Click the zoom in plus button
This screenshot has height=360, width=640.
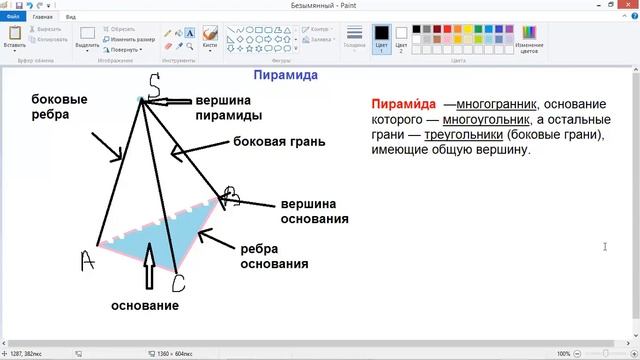[635, 353]
